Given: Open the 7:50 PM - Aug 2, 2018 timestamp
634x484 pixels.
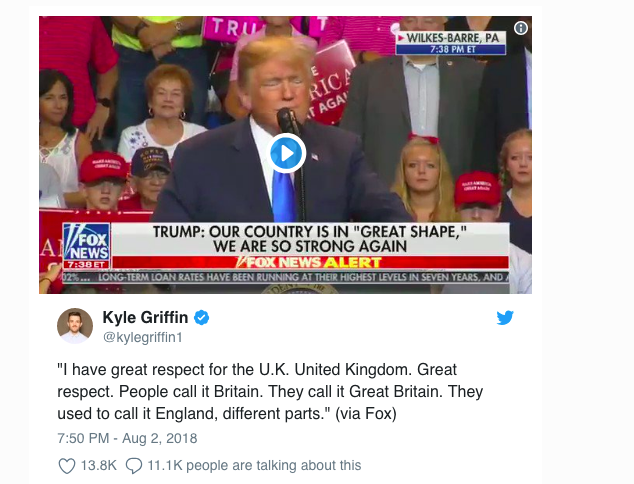Looking at the screenshot, I should tap(127, 438).
